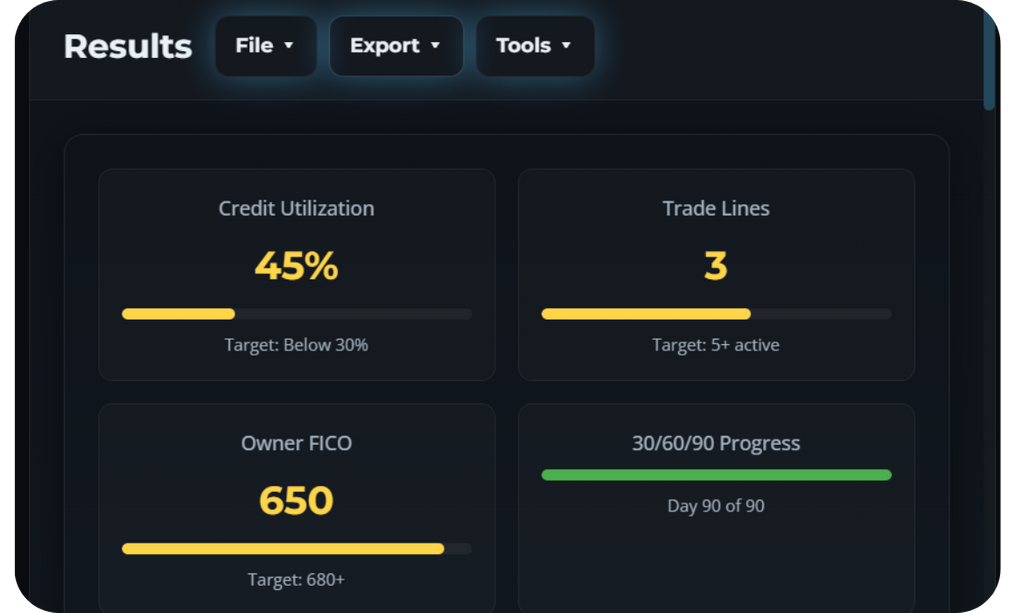Click the Trade Lines value 3

pyautogui.click(x=716, y=266)
